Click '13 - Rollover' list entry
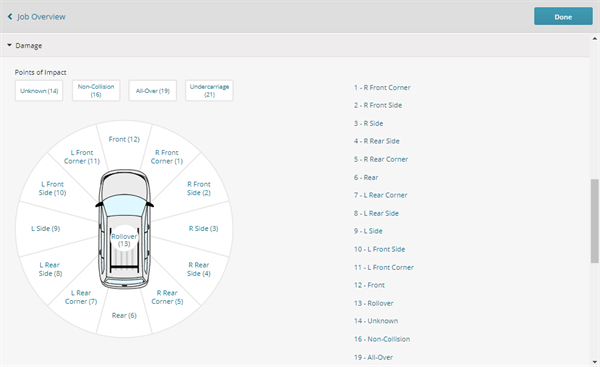 [373, 303]
